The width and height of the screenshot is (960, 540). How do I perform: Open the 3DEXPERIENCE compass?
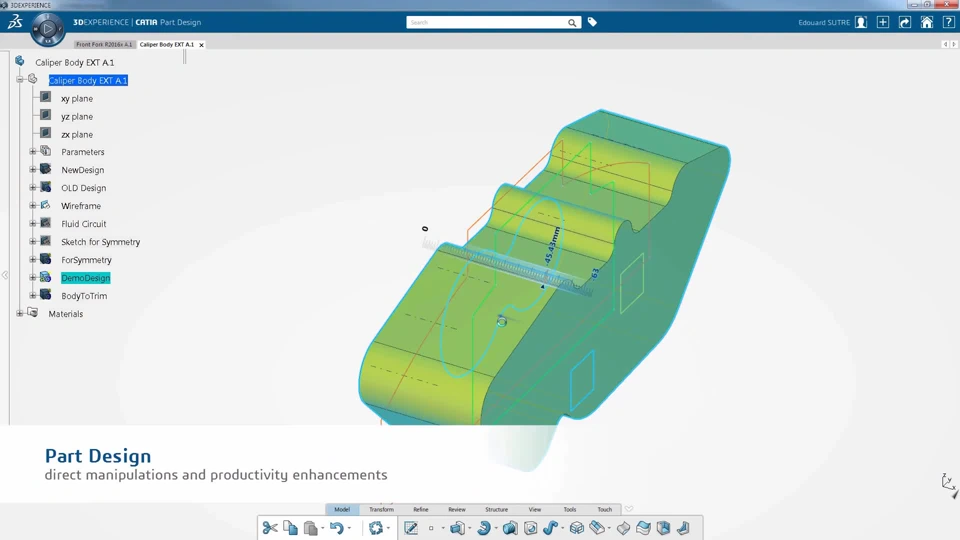47,29
